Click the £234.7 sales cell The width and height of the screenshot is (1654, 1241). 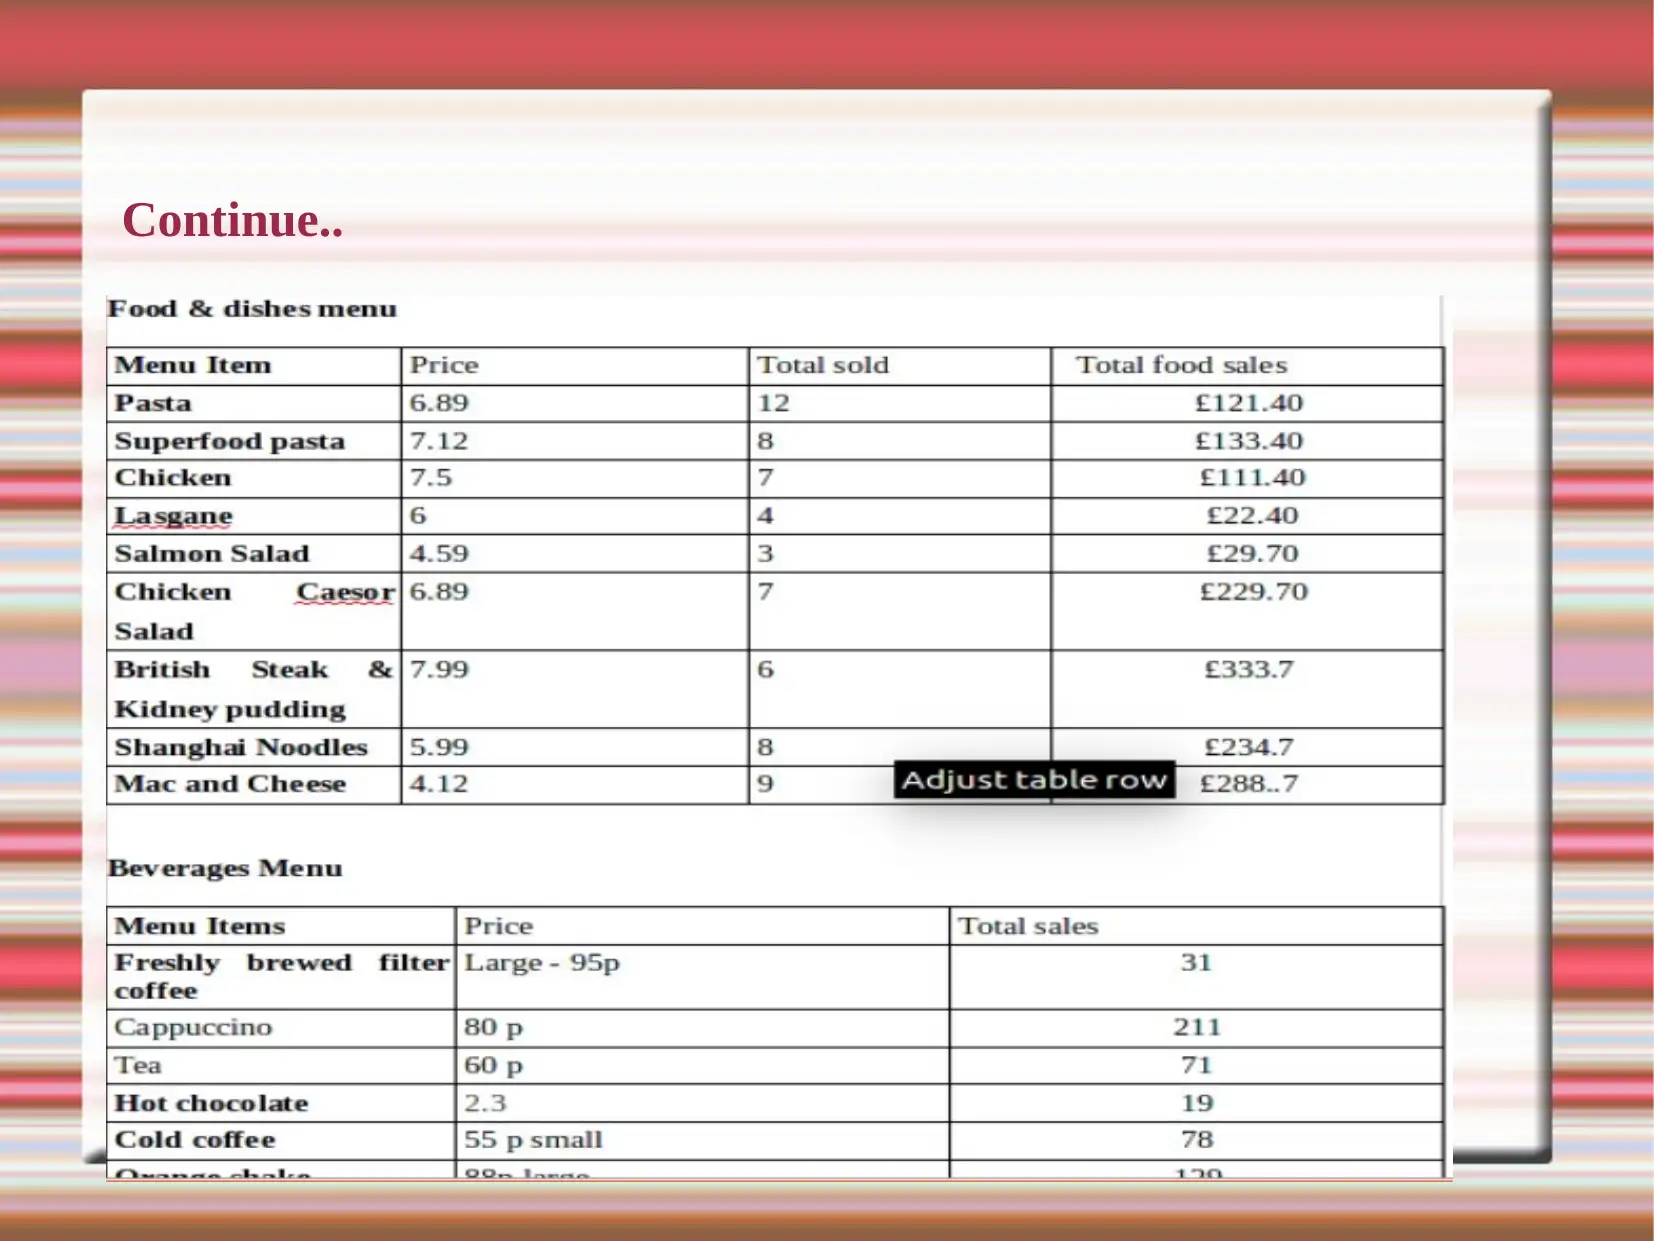click(x=1247, y=747)
